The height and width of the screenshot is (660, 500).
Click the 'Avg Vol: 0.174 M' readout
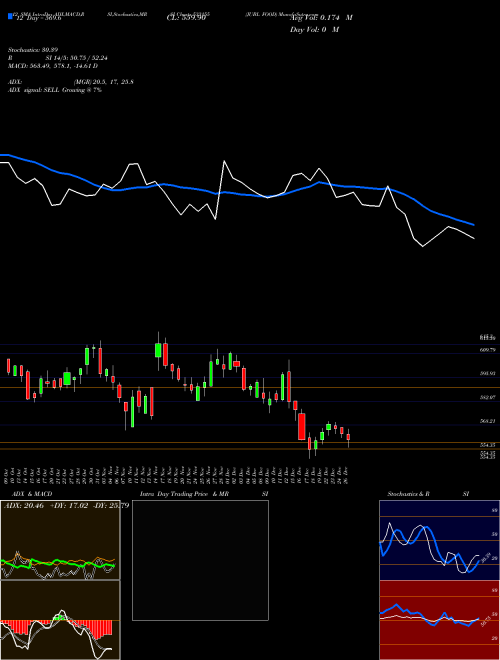point(321,18)
